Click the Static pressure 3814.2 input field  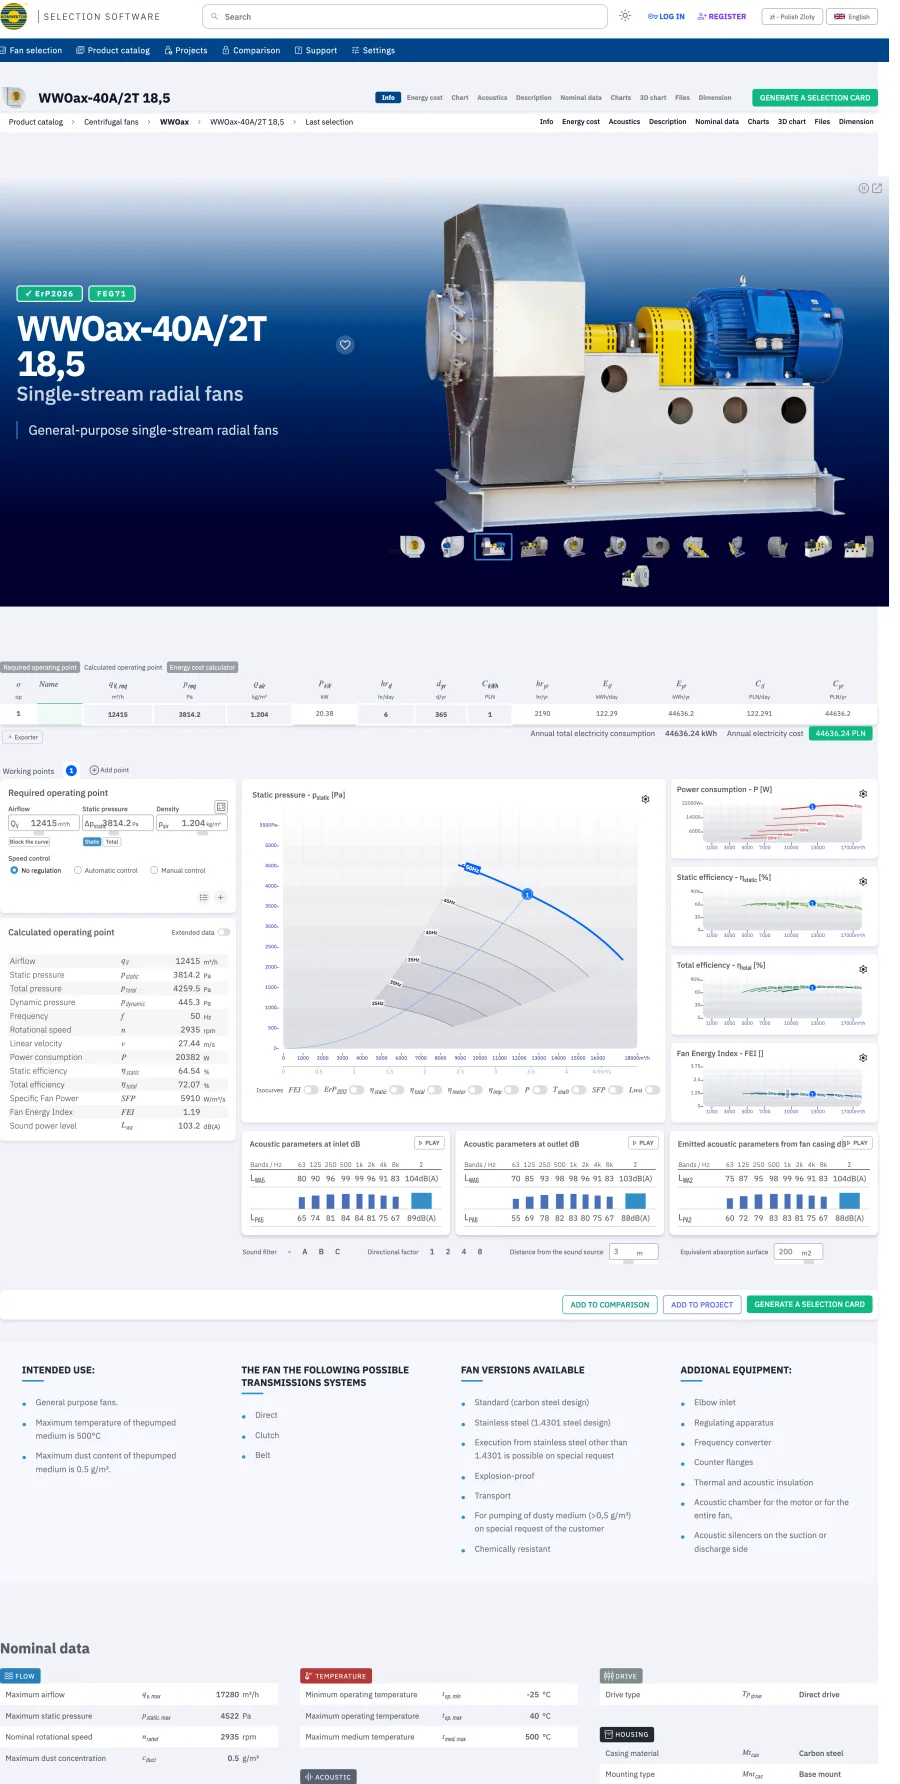pos(117,823)
